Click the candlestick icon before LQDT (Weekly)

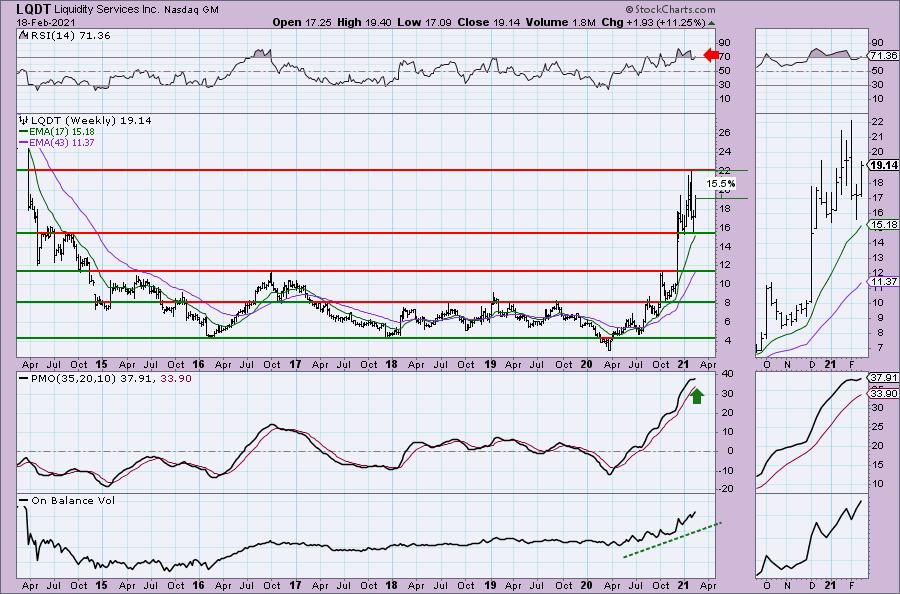point(24,121)
